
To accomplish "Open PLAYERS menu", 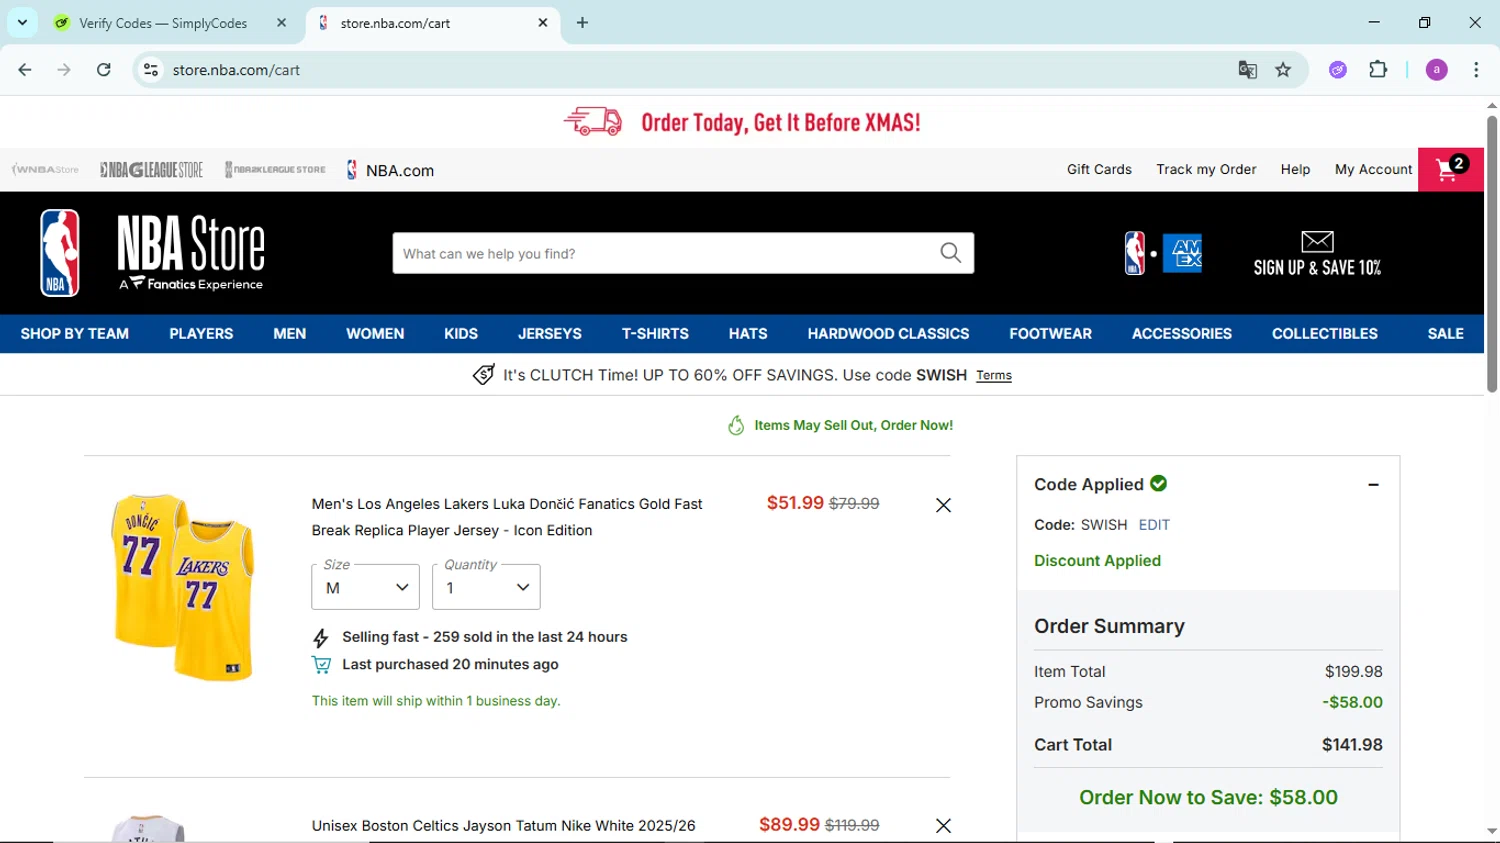I will pos(201,334).
